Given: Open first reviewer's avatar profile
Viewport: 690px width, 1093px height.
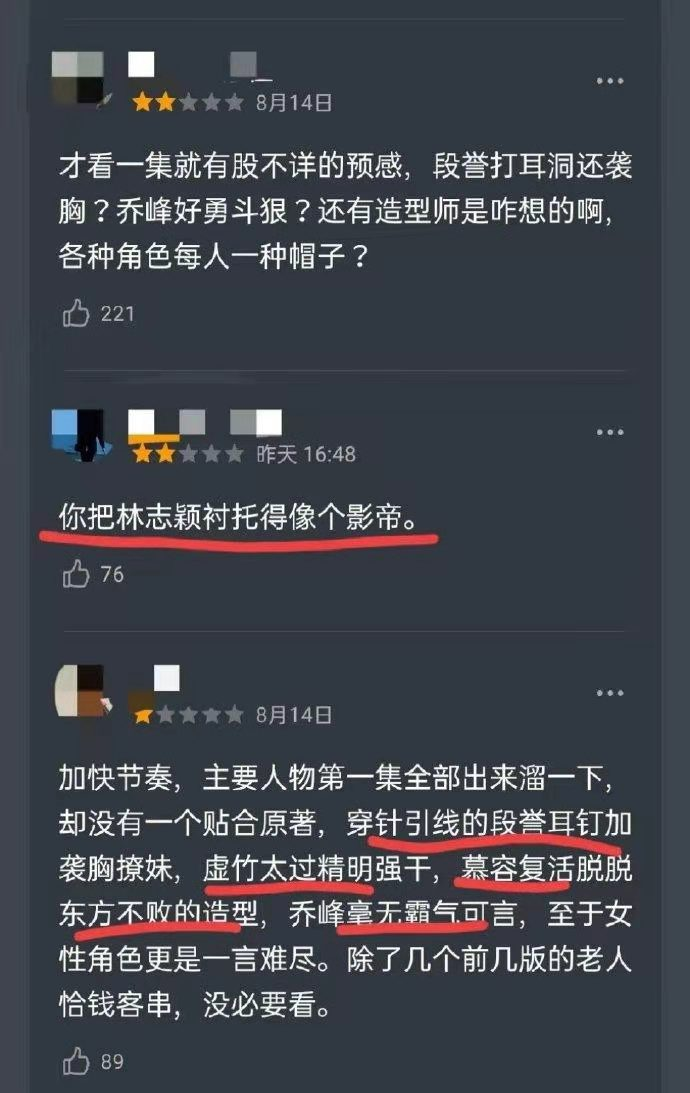Looking at the screenshot, I should [79, 77].
